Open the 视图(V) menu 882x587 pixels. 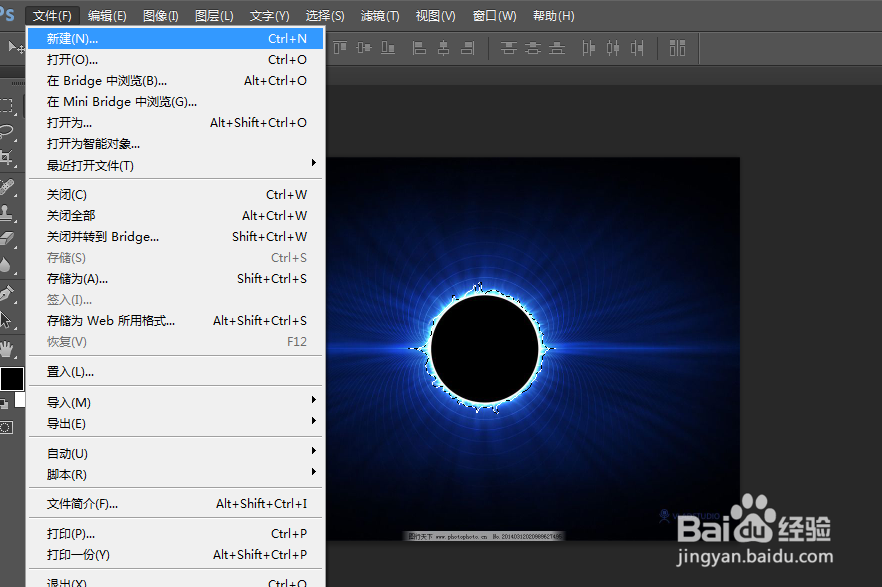point(435,16)
